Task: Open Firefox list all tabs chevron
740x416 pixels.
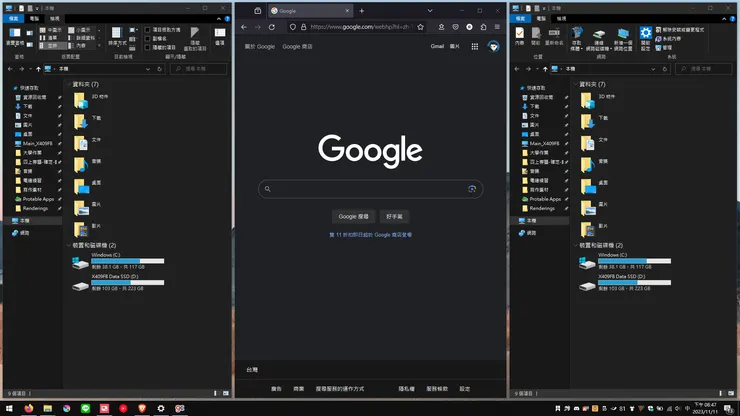Action: [x=430, y=10]
